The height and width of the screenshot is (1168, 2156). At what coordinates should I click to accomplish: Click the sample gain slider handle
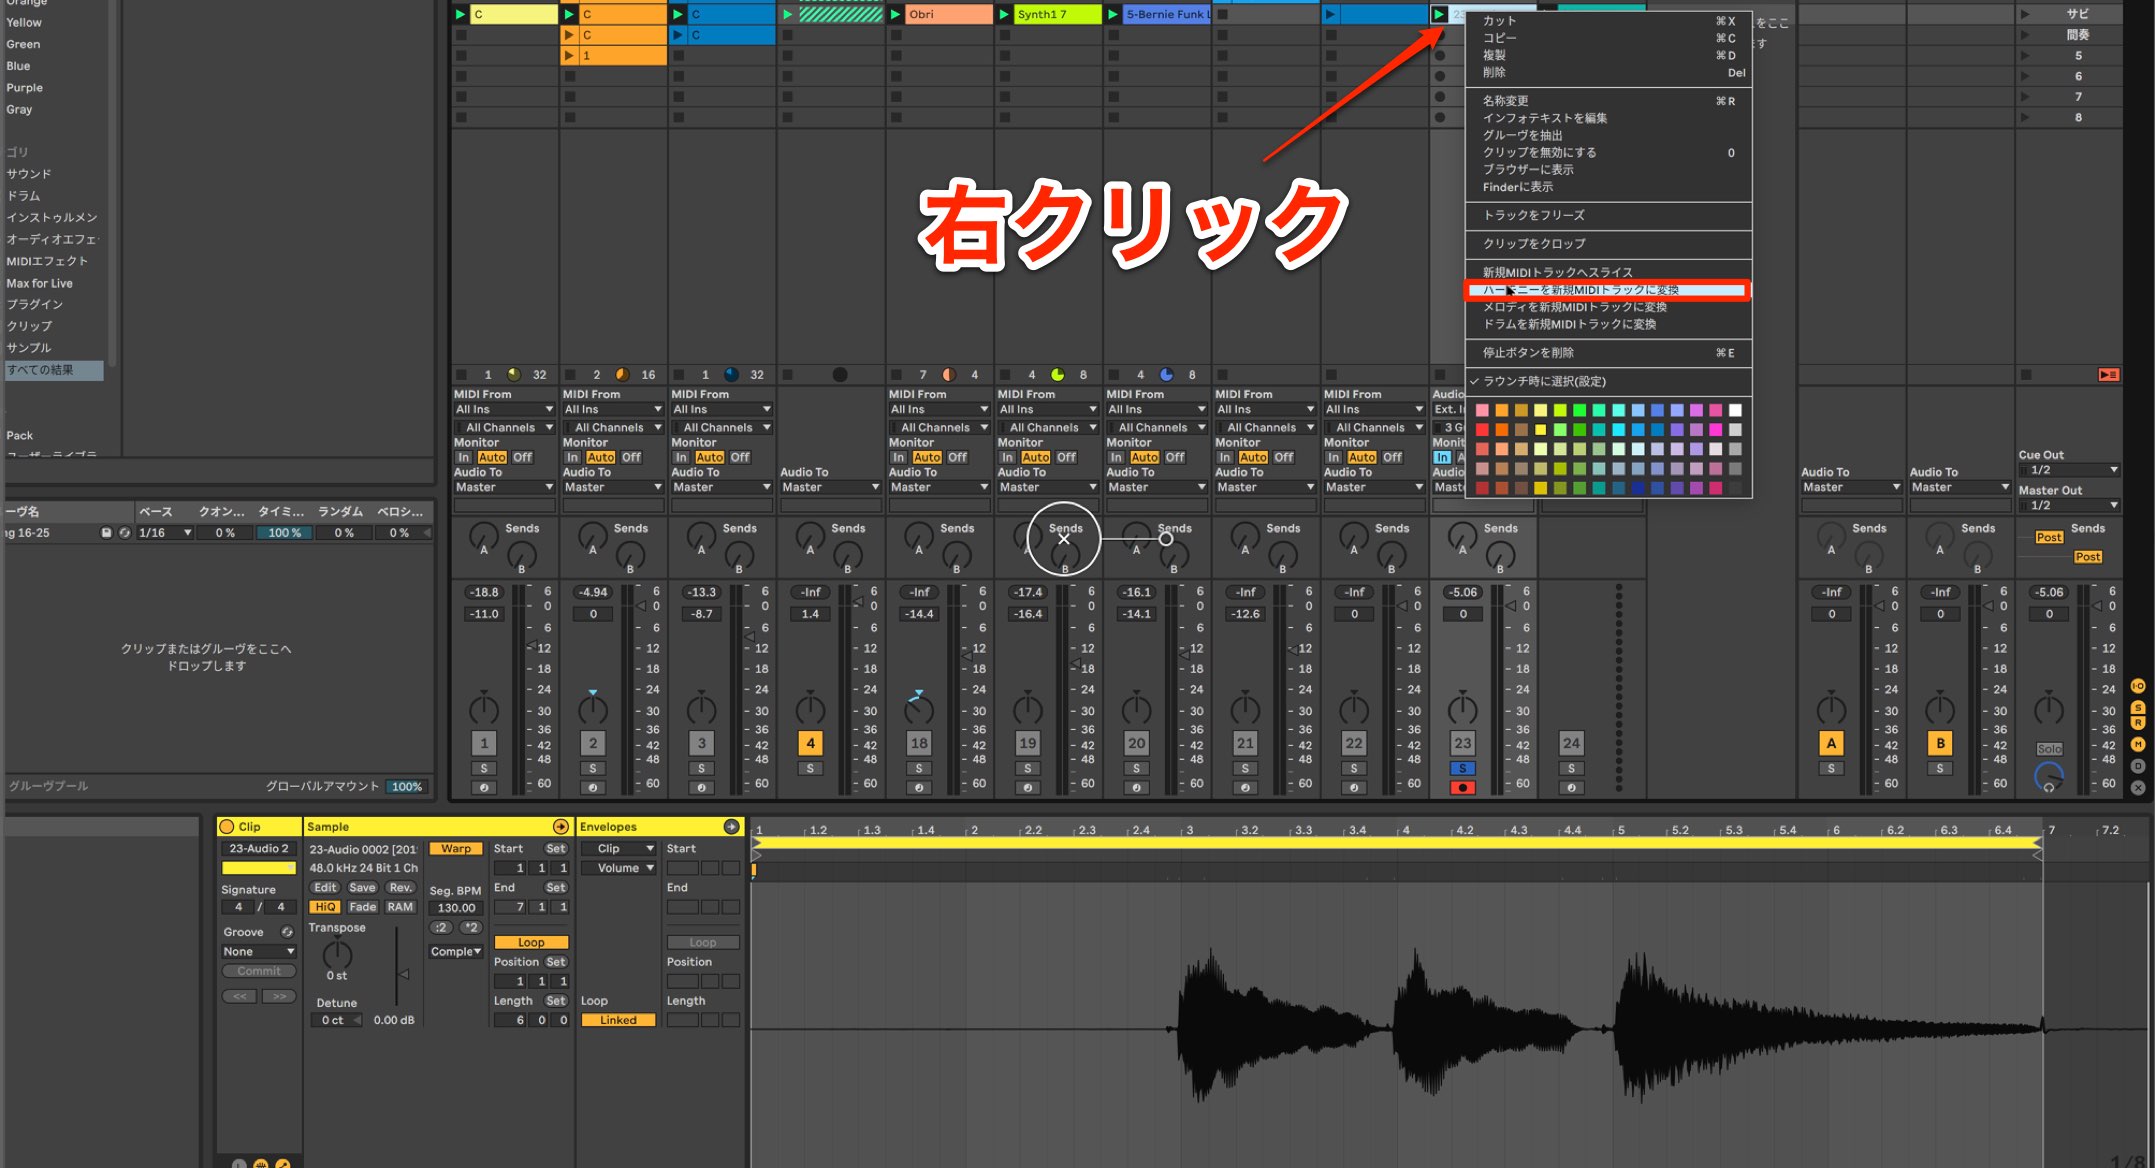coord(404,974)
